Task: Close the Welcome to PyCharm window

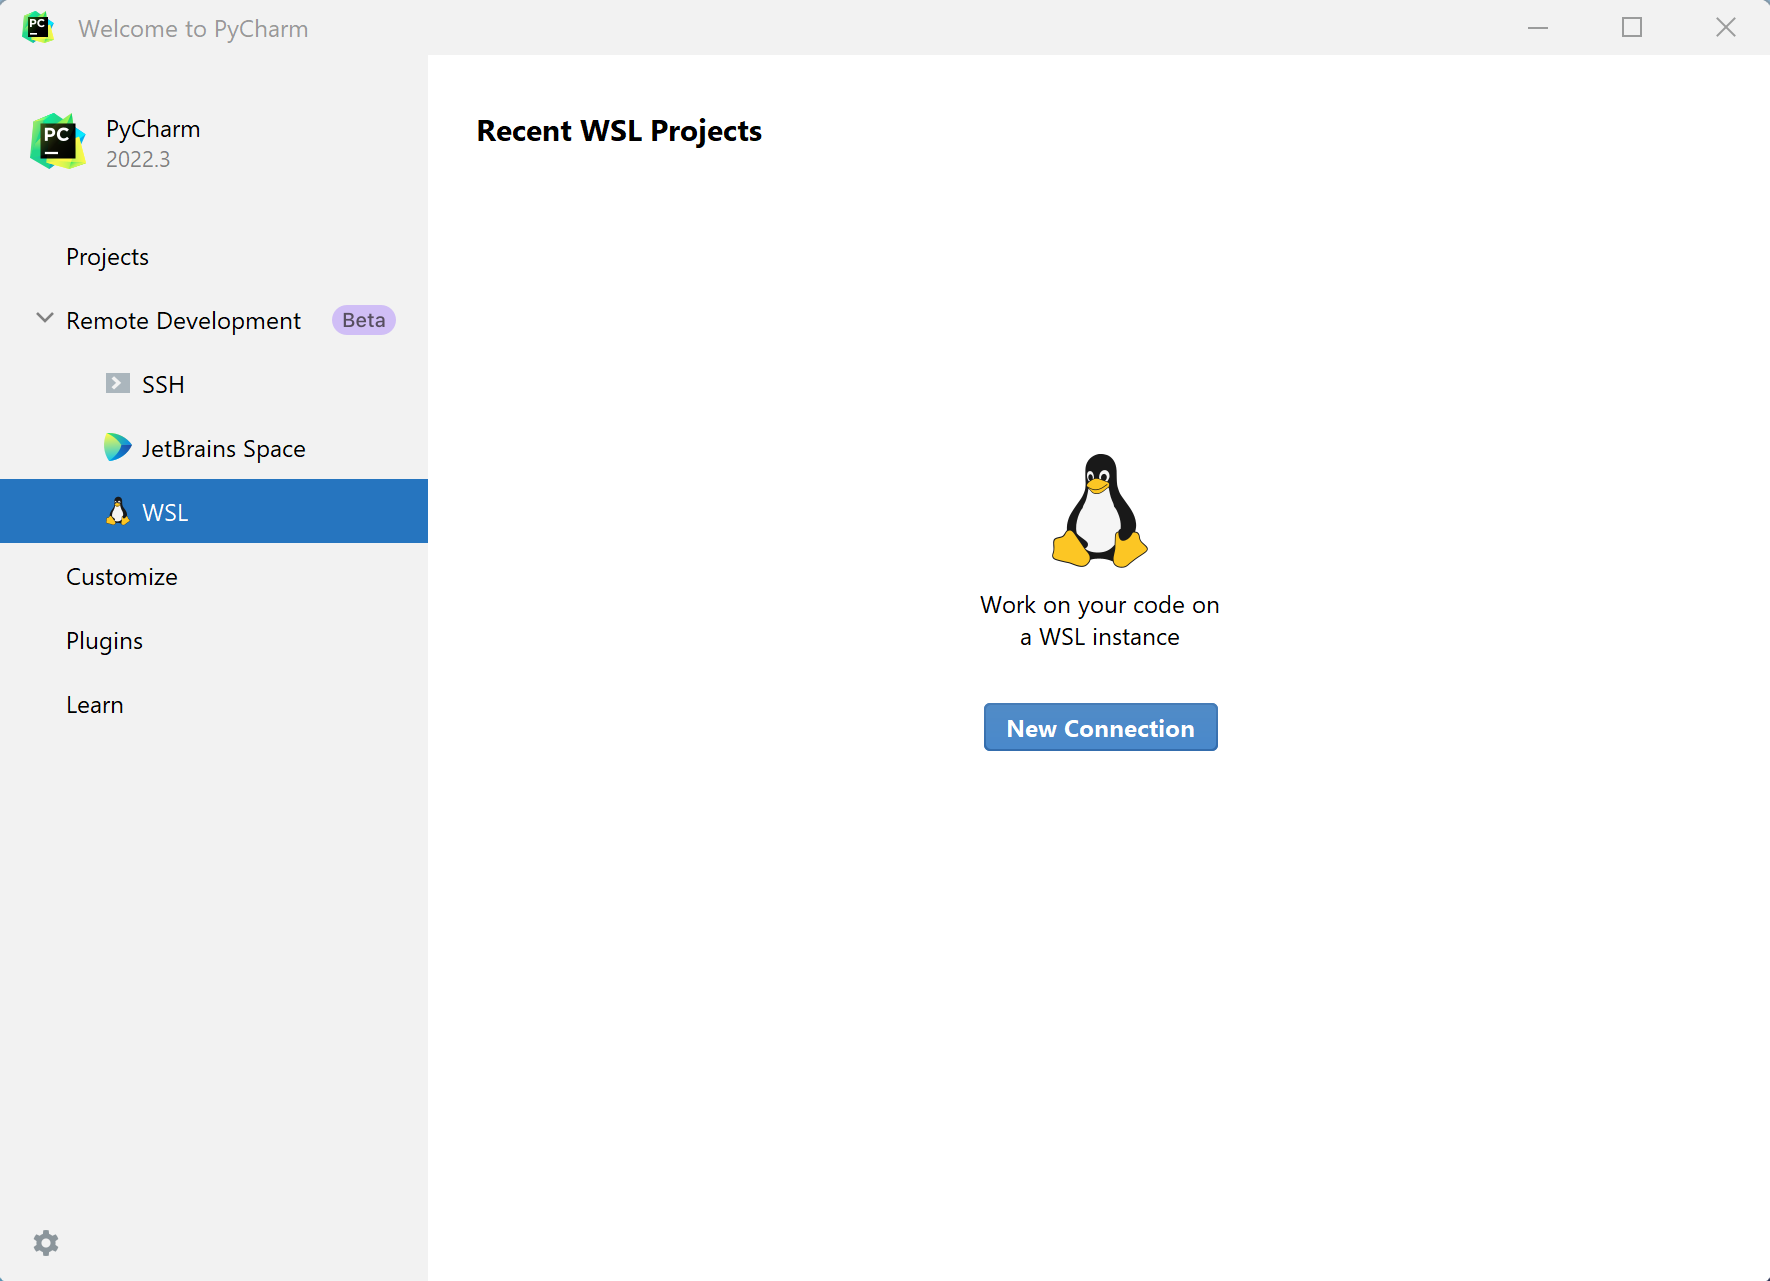Action: coord(1726,28)
